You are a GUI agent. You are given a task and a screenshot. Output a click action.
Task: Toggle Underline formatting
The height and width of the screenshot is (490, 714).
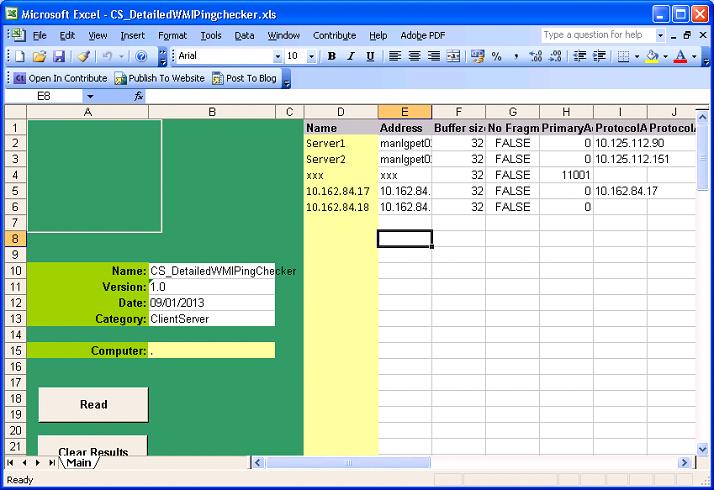click(370, 56)
